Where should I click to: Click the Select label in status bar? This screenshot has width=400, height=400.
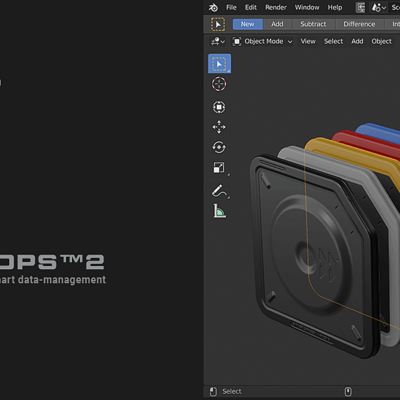pyautogui.click(x=232, y=392)
